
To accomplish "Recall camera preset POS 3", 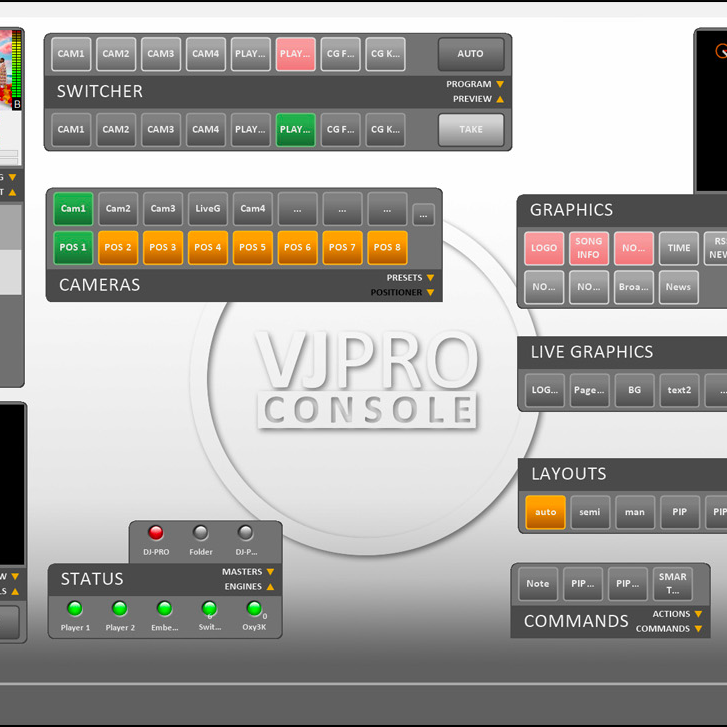I will point(163,248).
